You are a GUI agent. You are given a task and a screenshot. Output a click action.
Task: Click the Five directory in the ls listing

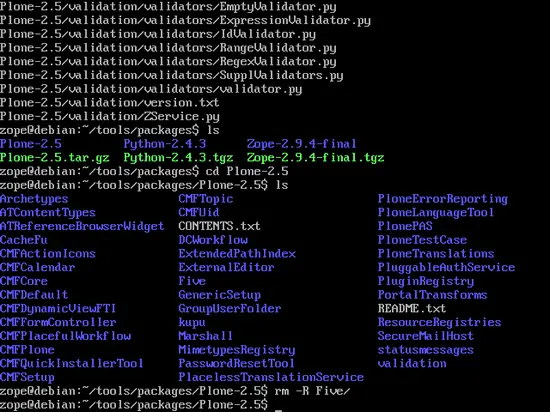[x=192, y=281]
